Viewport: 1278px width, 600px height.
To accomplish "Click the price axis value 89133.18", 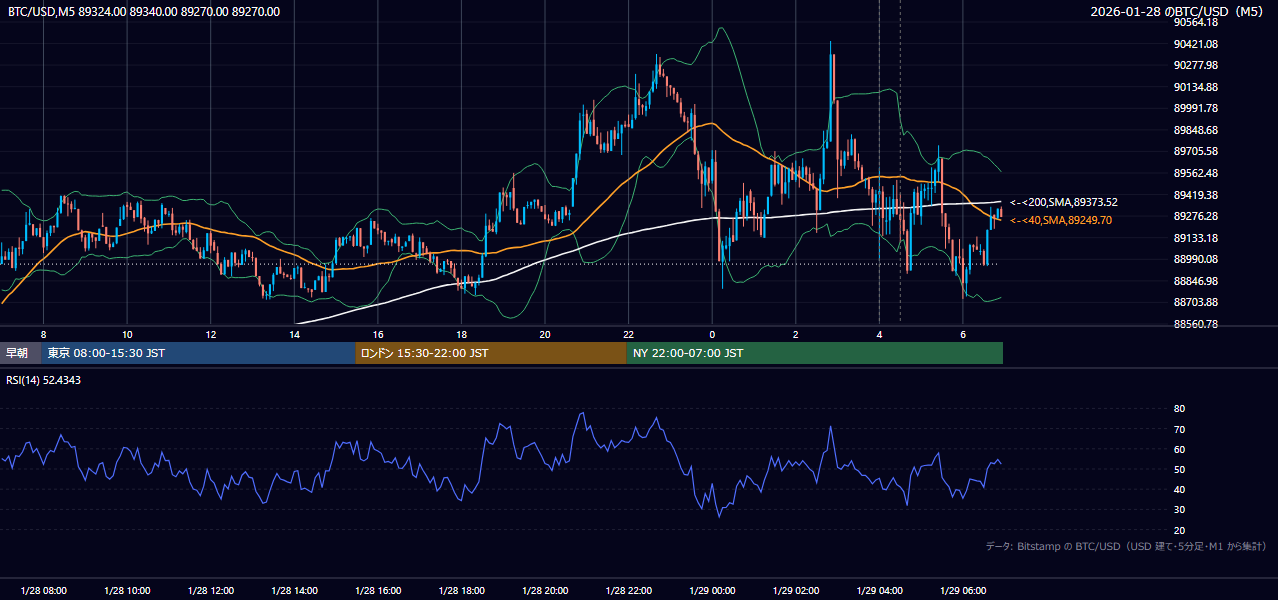I will (1196, 238).
